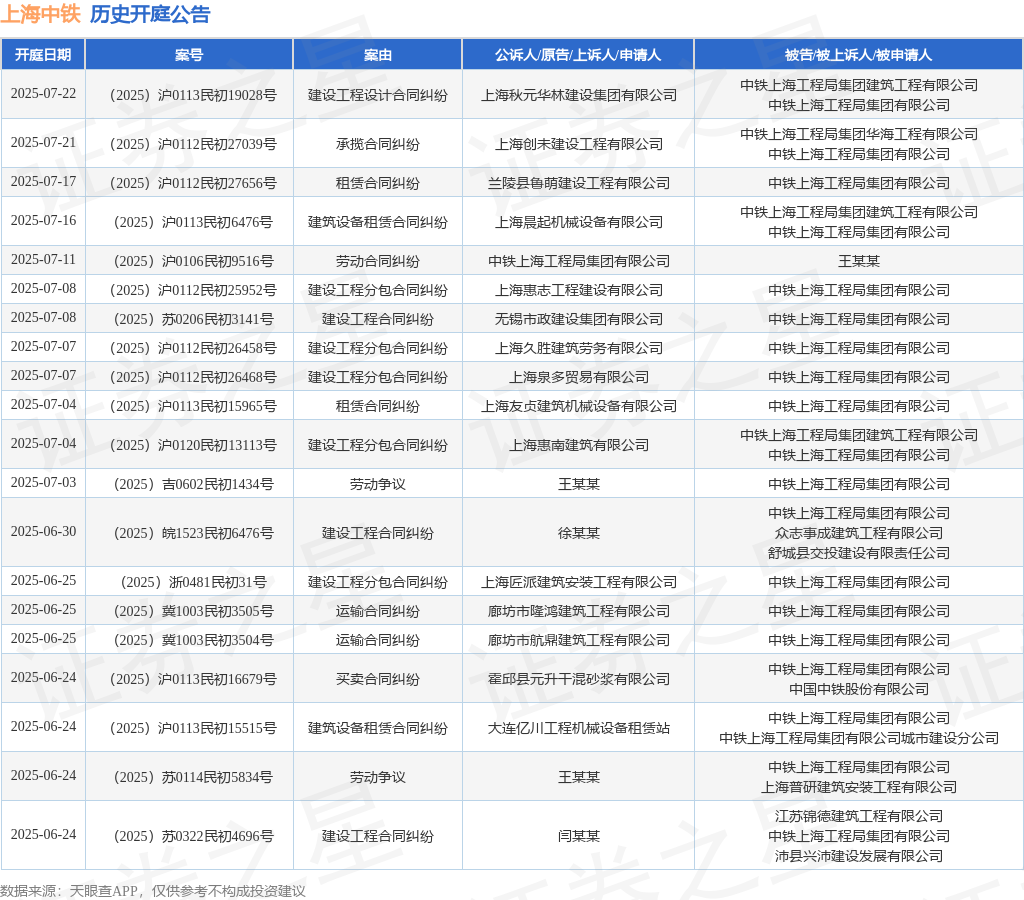Click plaintiff 闫某某
The image size is (1024, 900).
point(579,837)
